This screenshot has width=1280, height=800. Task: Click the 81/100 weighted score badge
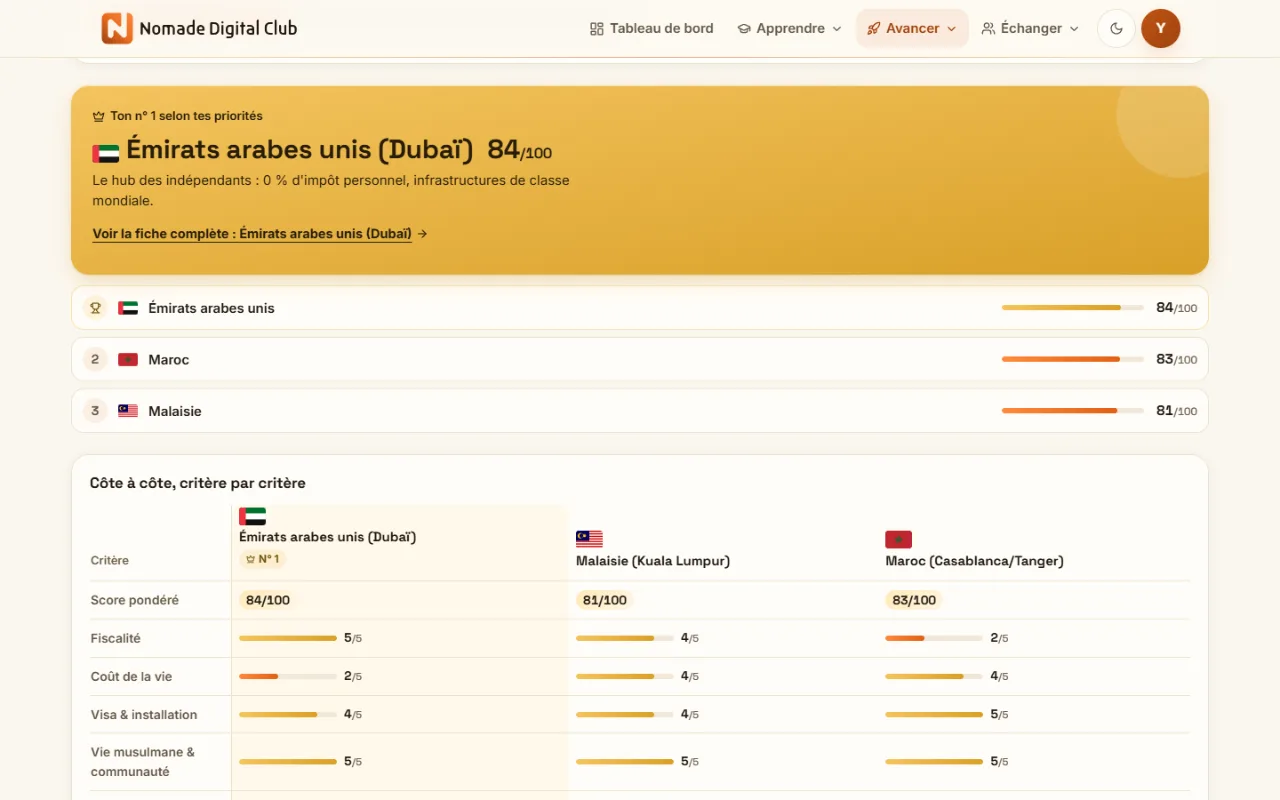pyautogui.click(x=604, y=600)
